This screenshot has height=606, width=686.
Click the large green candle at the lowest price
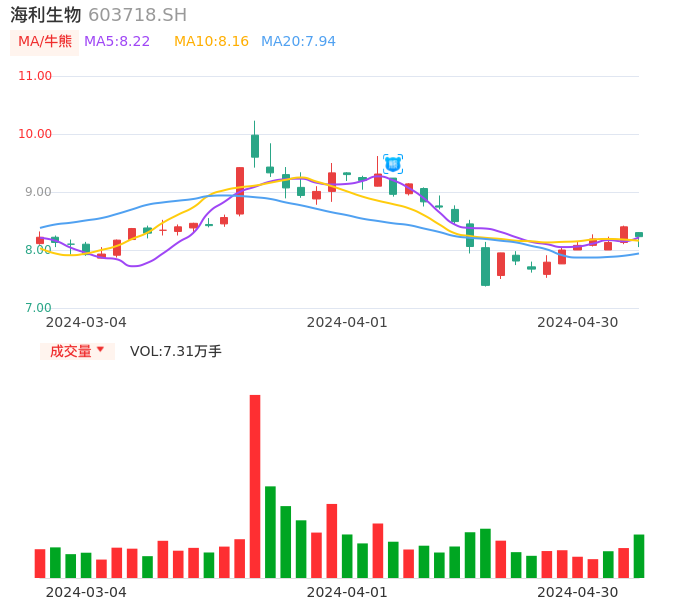(485, 266)
